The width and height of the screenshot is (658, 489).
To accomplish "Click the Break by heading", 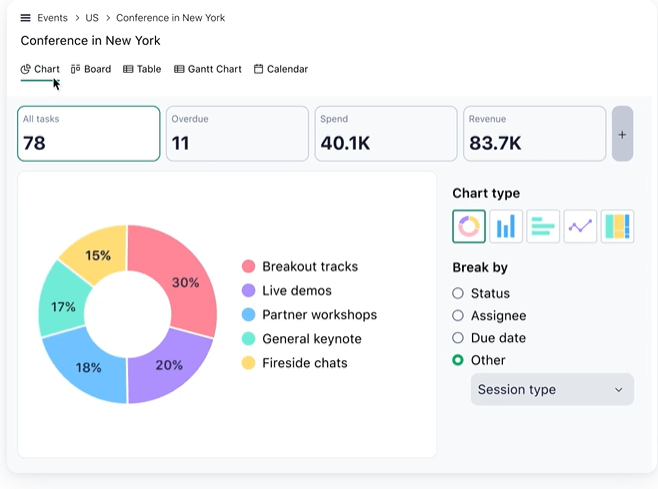I will point(480,267).
